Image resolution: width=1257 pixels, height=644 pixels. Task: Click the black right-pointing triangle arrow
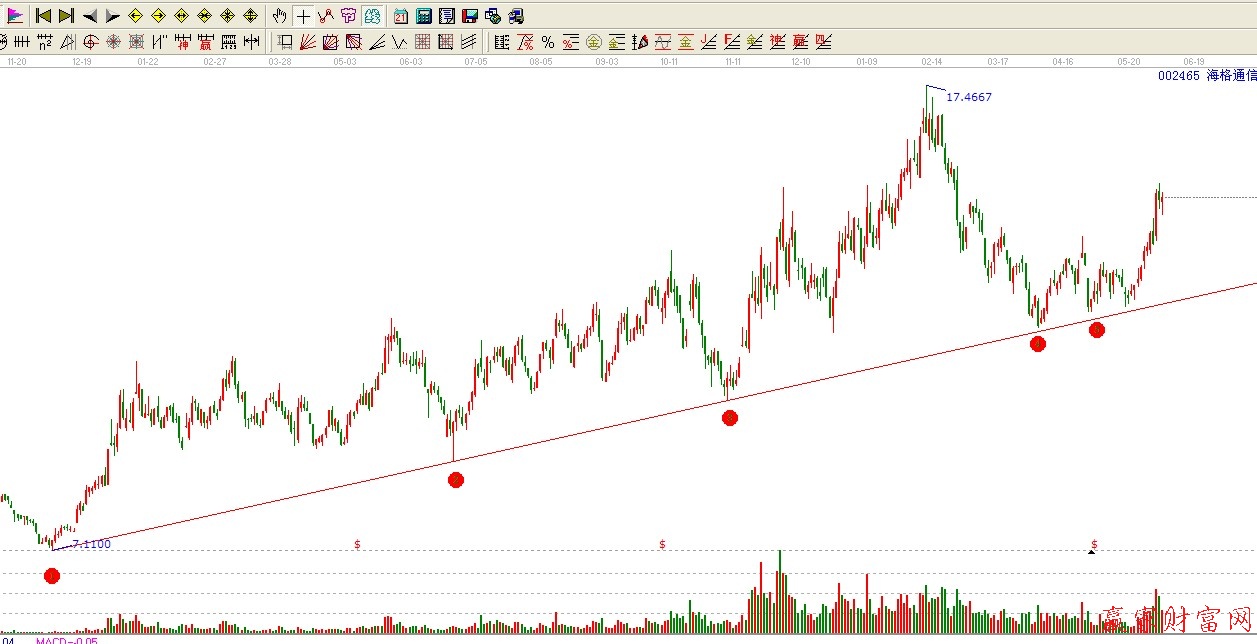tap(112, 16)
